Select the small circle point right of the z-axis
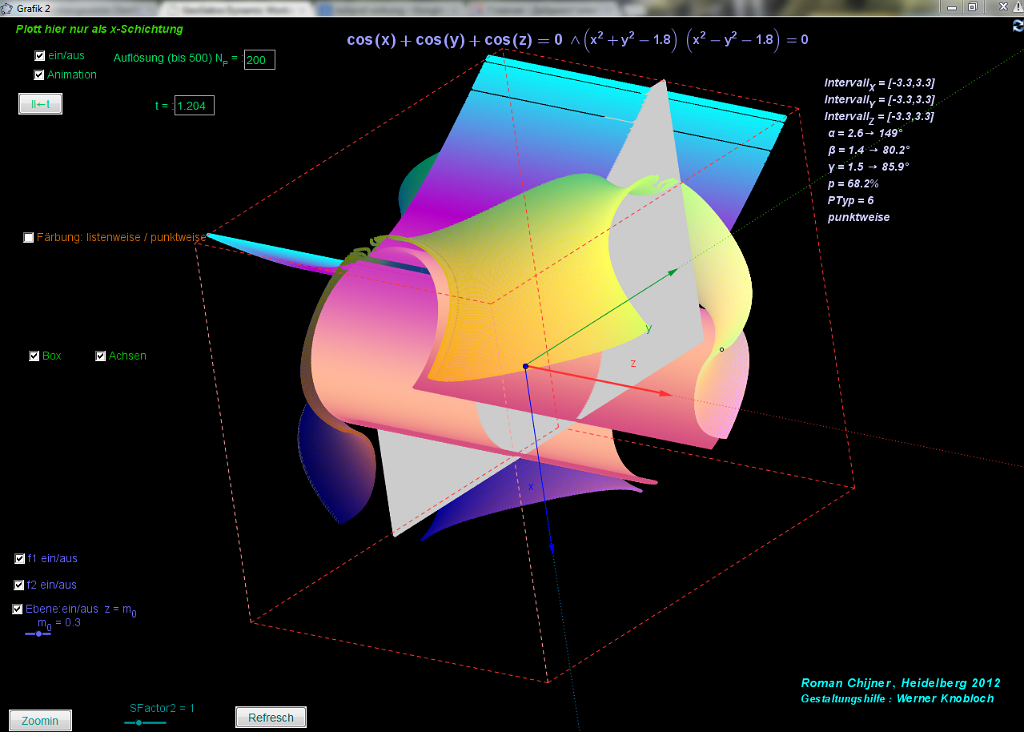The image size is (1024, 732). point(721,349)
